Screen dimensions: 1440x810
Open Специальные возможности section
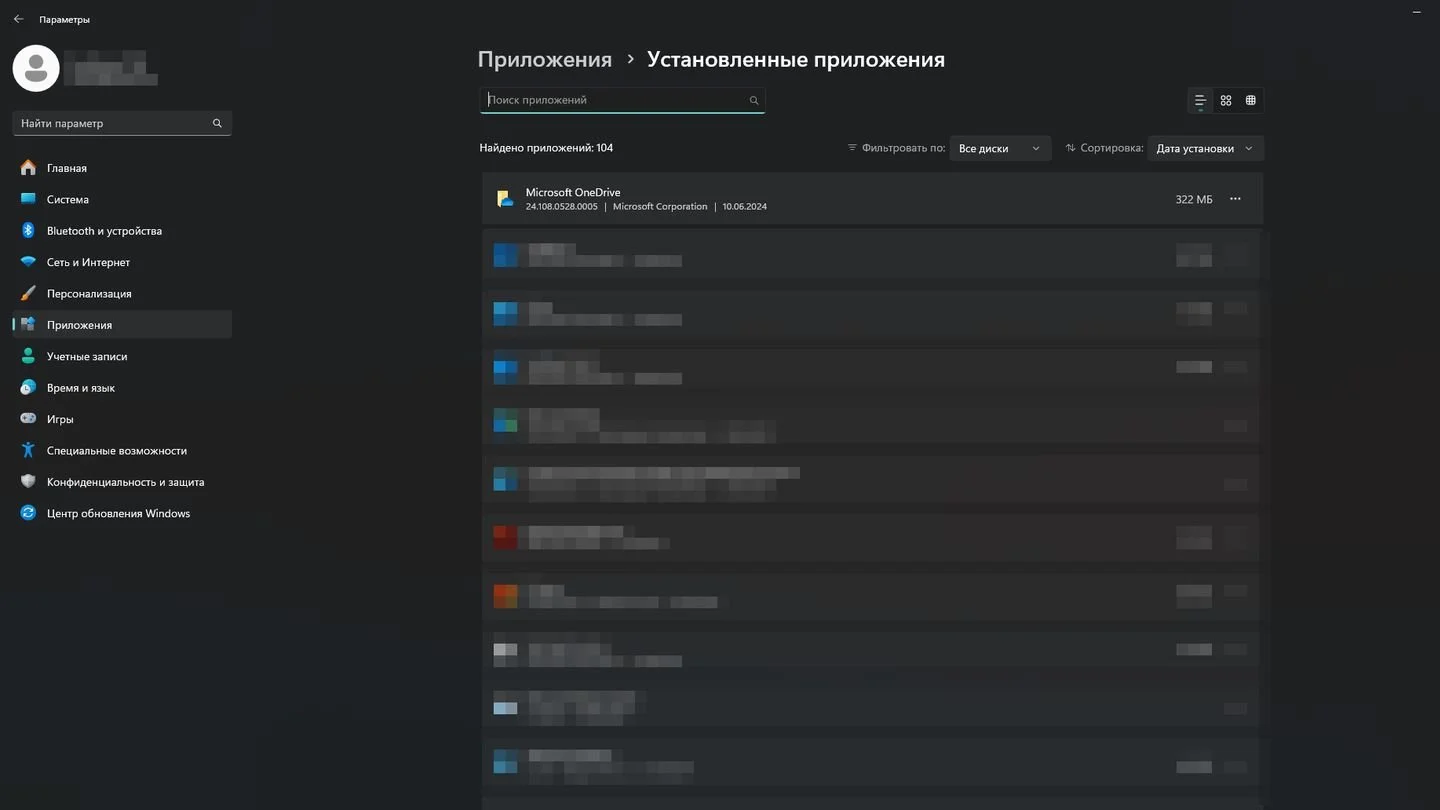click(122, 450)
